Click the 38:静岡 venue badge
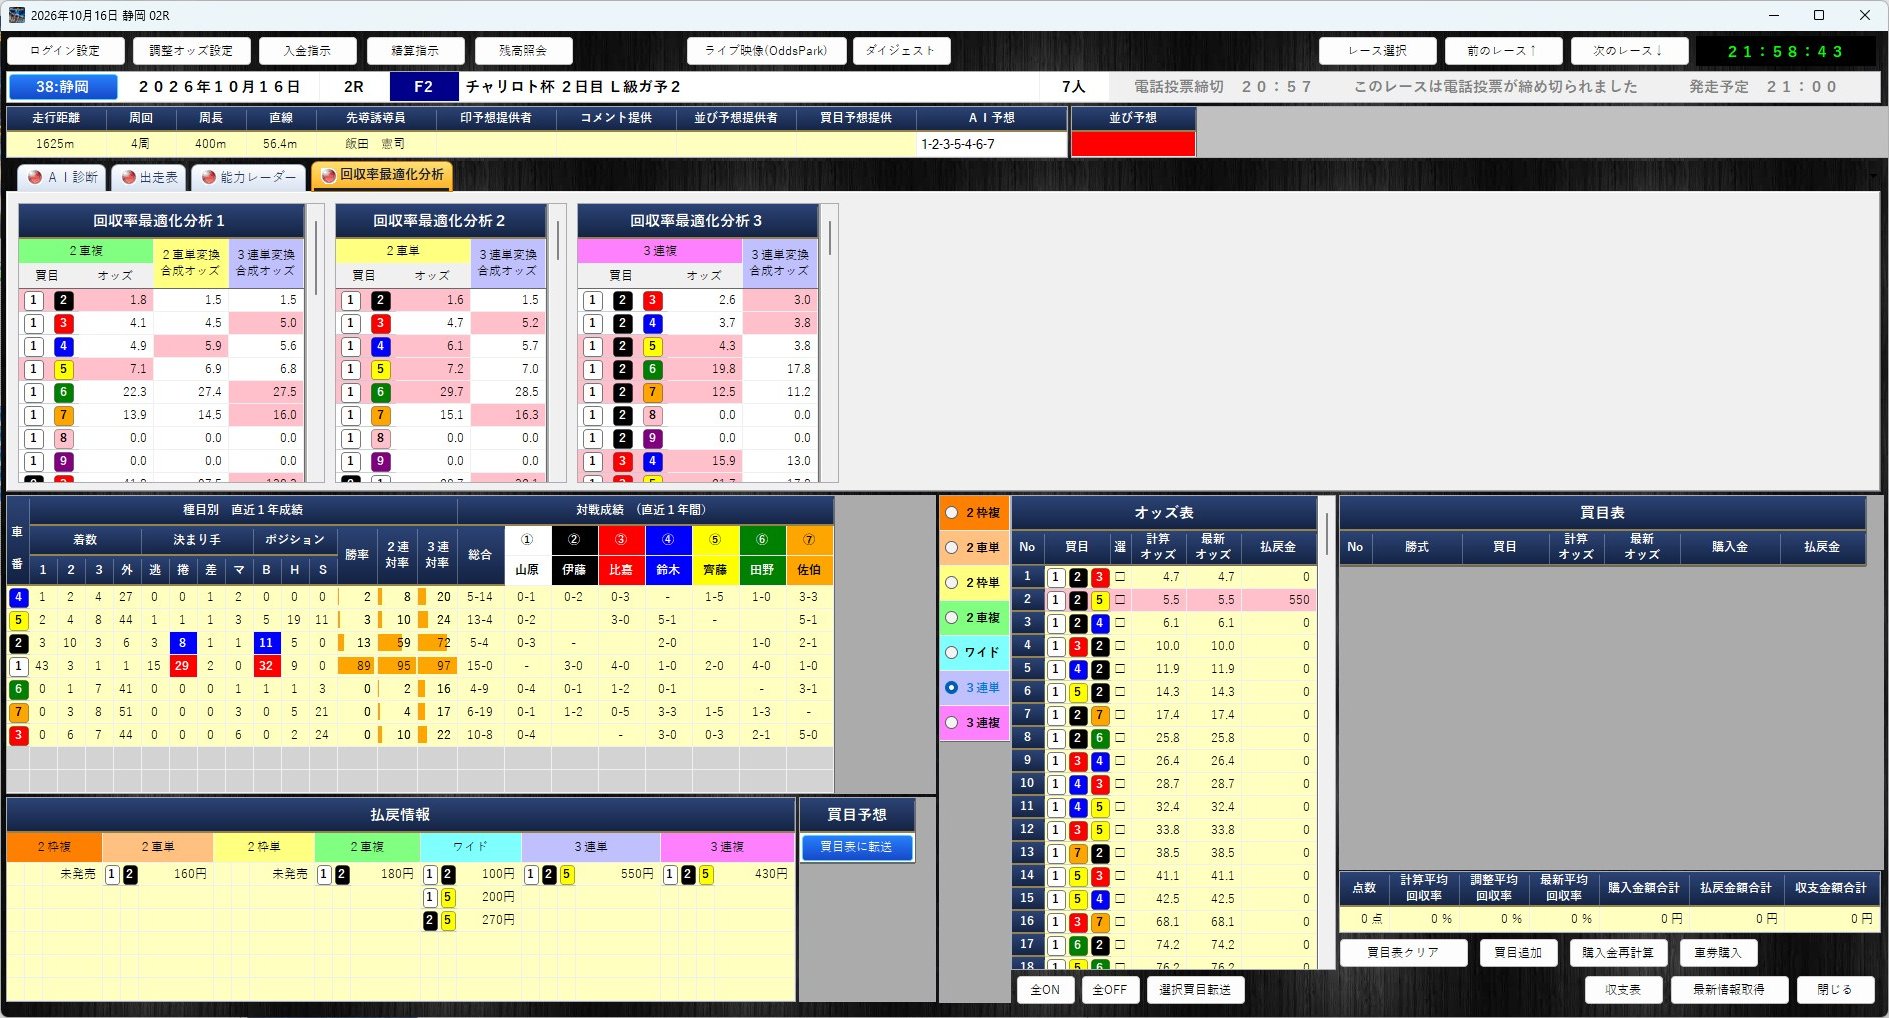The height and width of the screenshot is (1018, 1889). (x=63, y=87)
